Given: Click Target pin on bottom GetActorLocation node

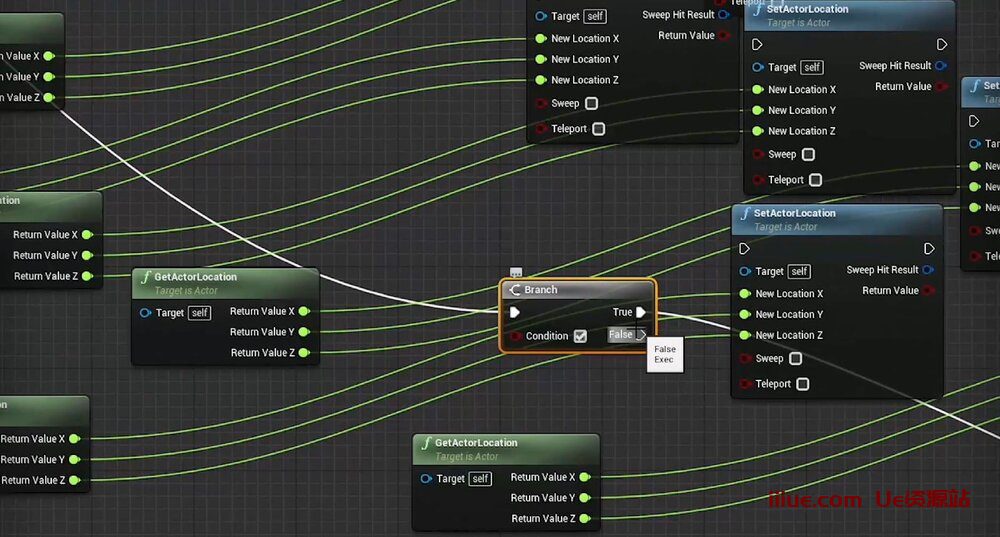Looking at the screenshot, I should [426, 478].
